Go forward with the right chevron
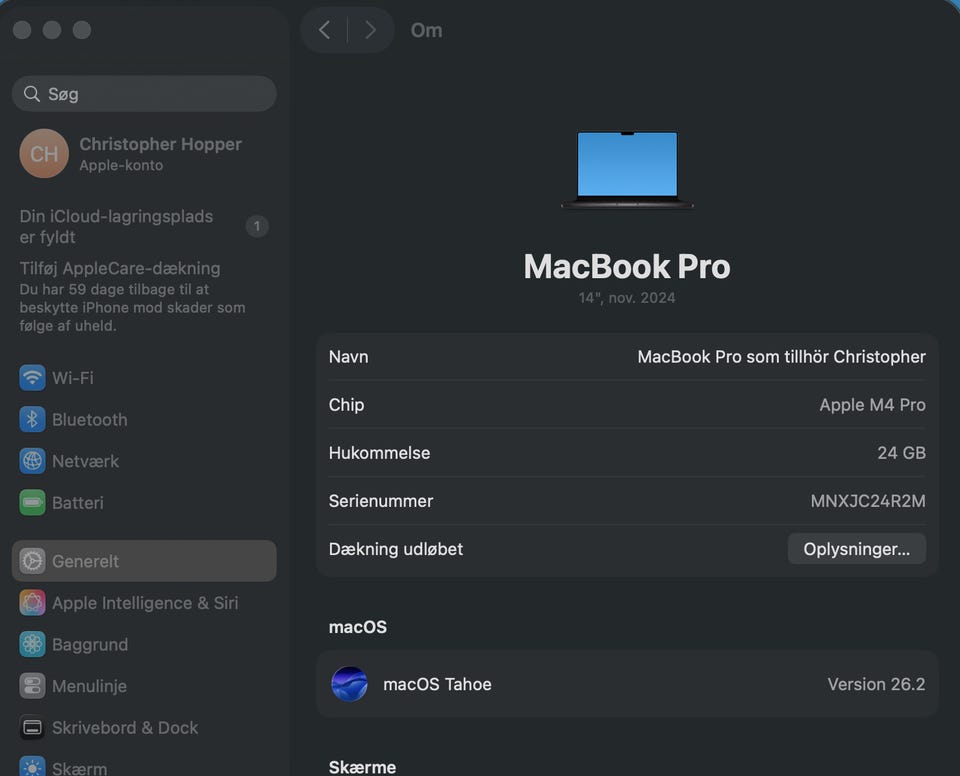This screenshot has height=776, width=960. pos(370,29)
